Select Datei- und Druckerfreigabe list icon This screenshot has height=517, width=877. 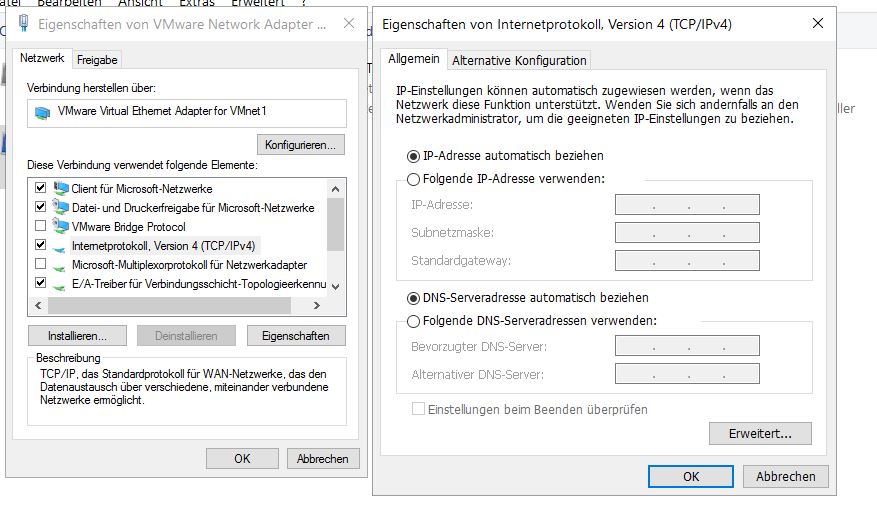coord(61,207)
